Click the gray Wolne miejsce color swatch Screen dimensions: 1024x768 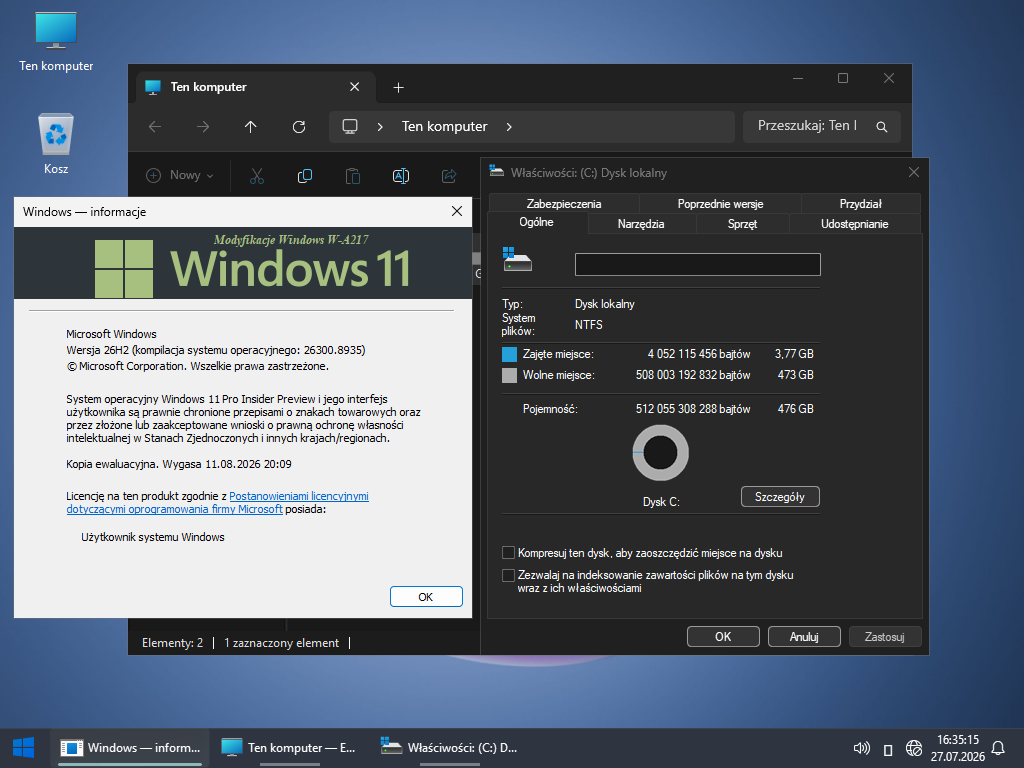pyautogui.click(x=509, y=375)
